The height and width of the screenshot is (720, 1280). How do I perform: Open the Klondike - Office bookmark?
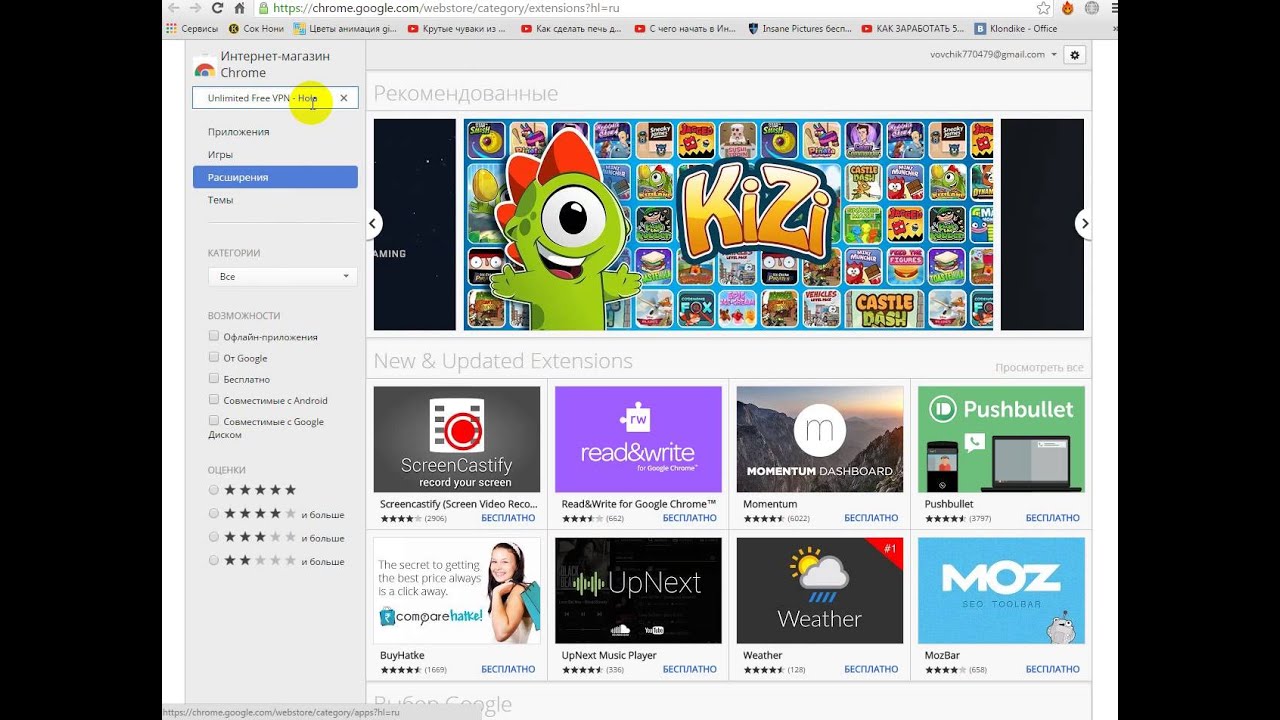click(x=1016, y=29)
